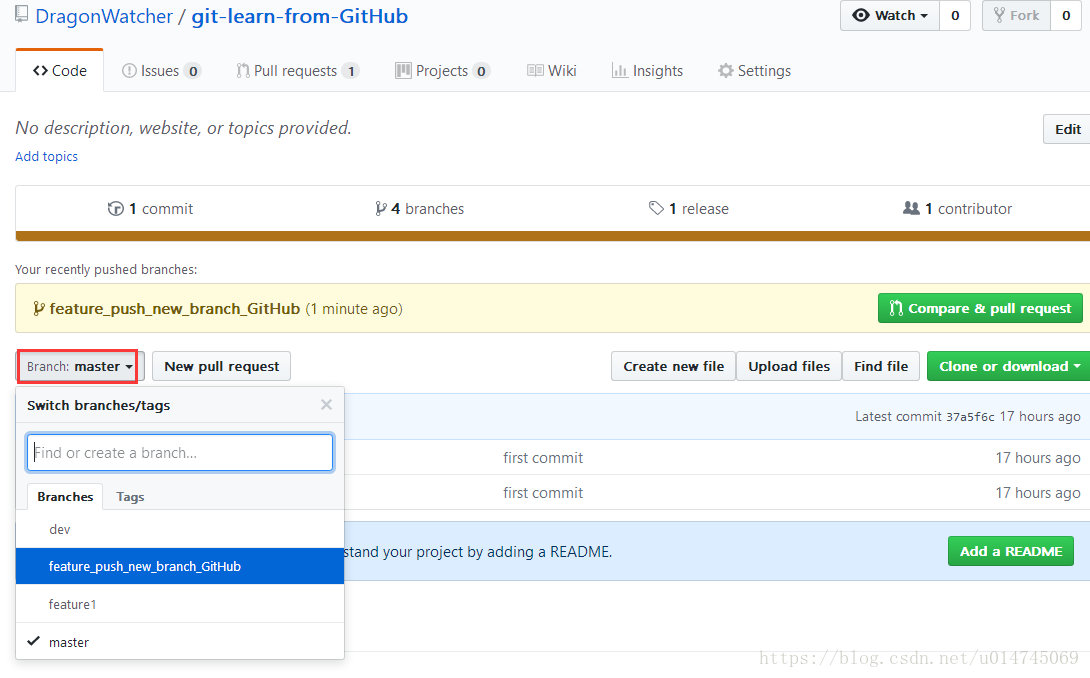Click the Create new file button
The width and height of the screenshot is (1090, 678).
click(x=673, y=366)
